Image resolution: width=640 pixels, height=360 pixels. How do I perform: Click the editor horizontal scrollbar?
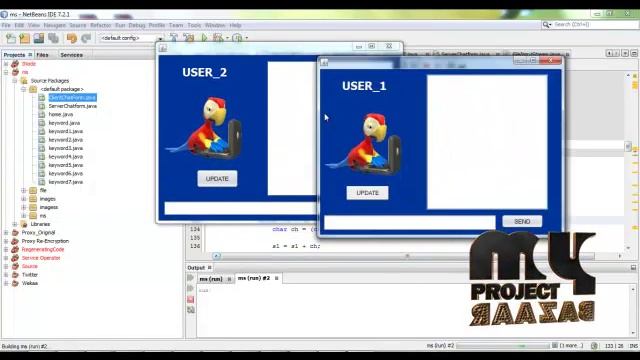408,256
